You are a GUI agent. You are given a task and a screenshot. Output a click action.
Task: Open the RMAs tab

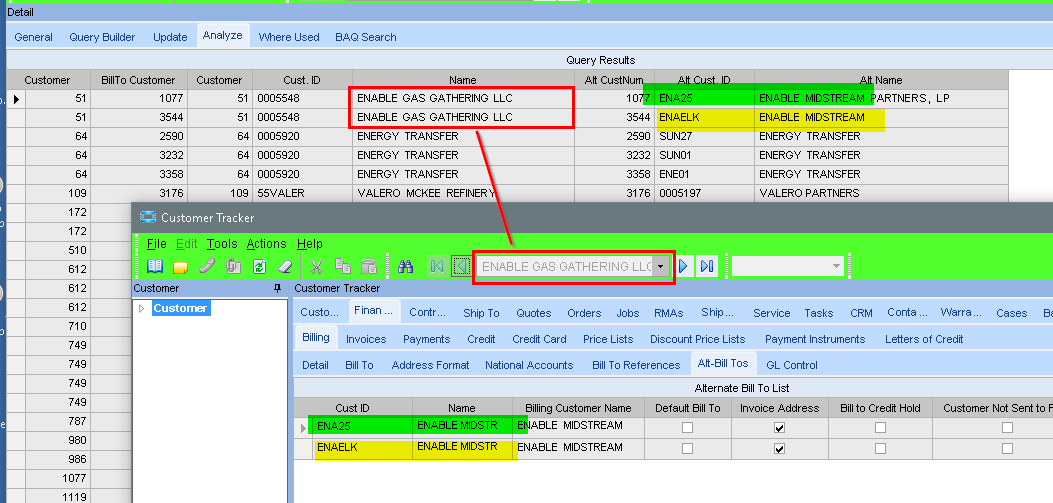point(670,313)
